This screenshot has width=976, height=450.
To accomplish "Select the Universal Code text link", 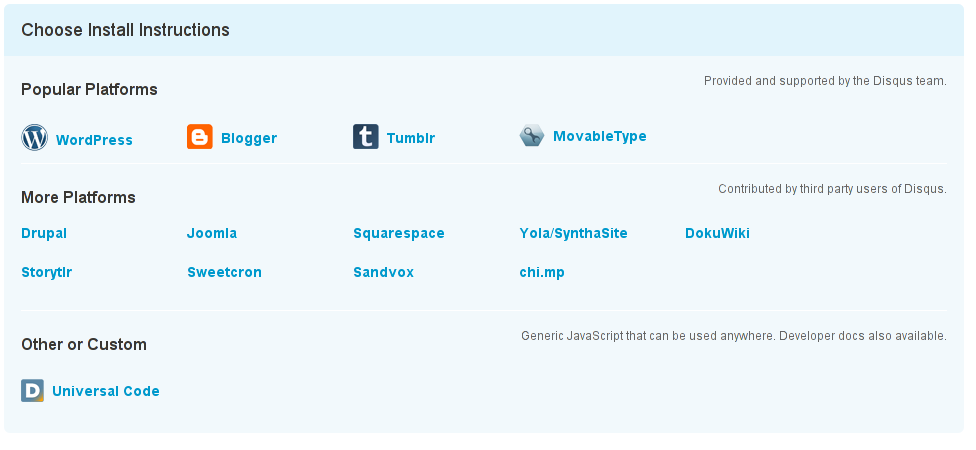I will pyautogui.click(x=106, y=391).
